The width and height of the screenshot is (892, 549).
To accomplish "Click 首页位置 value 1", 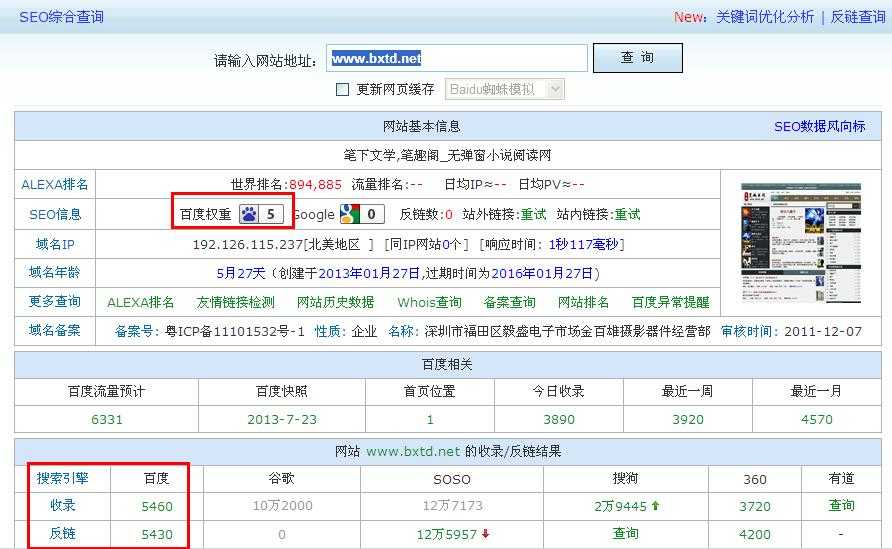I will (430, 420).
